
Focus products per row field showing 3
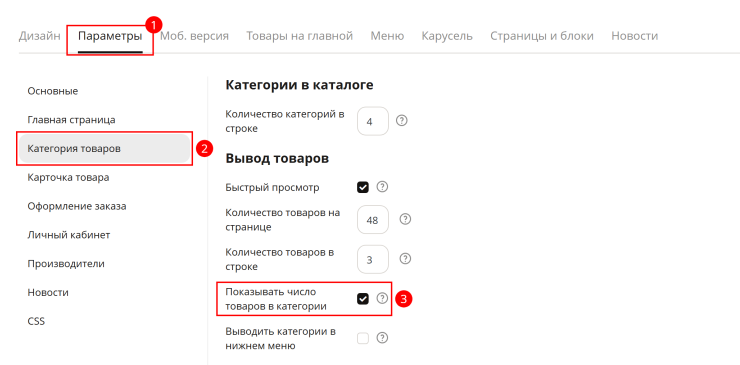[373, 259]
